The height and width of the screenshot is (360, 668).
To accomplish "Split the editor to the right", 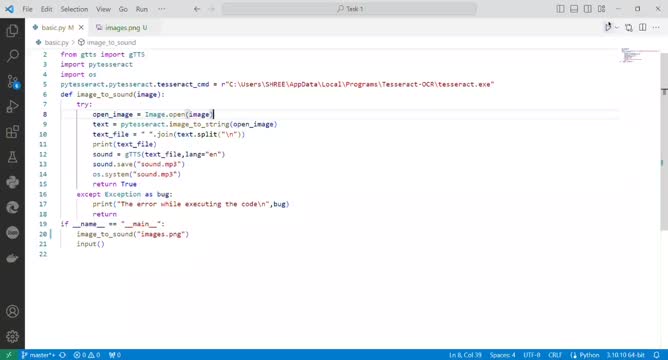I will [x=642, y=27].
